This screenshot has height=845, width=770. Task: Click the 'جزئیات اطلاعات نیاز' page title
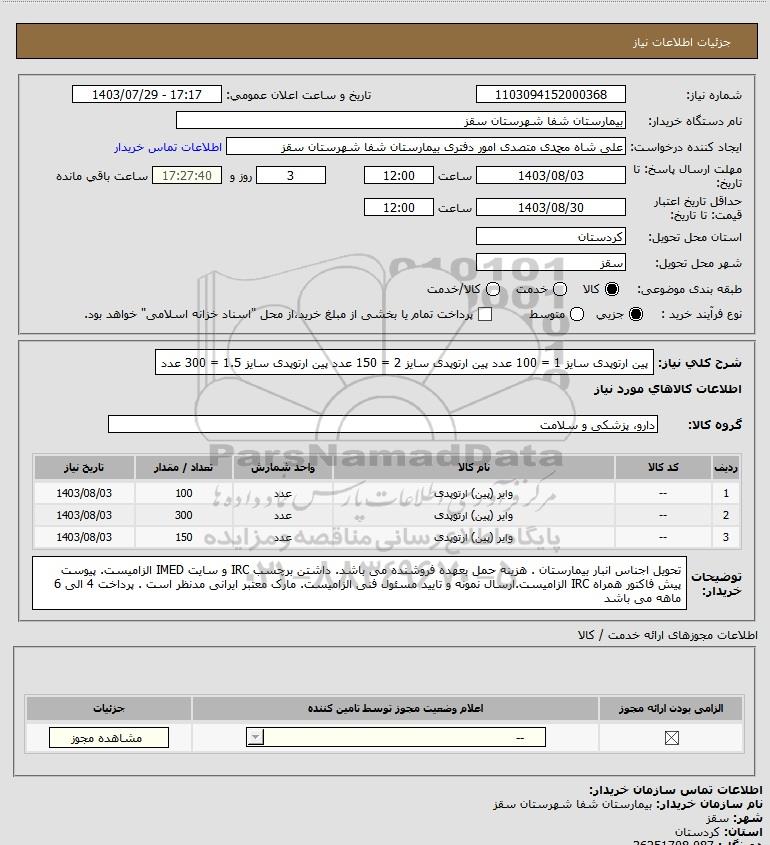[682, 42]
